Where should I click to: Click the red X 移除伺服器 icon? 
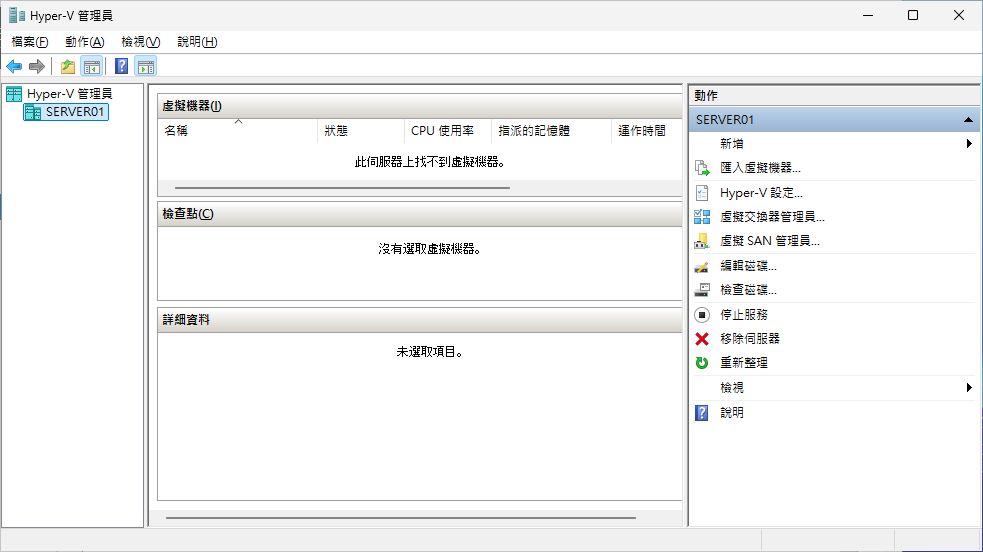tap(702, 339)
